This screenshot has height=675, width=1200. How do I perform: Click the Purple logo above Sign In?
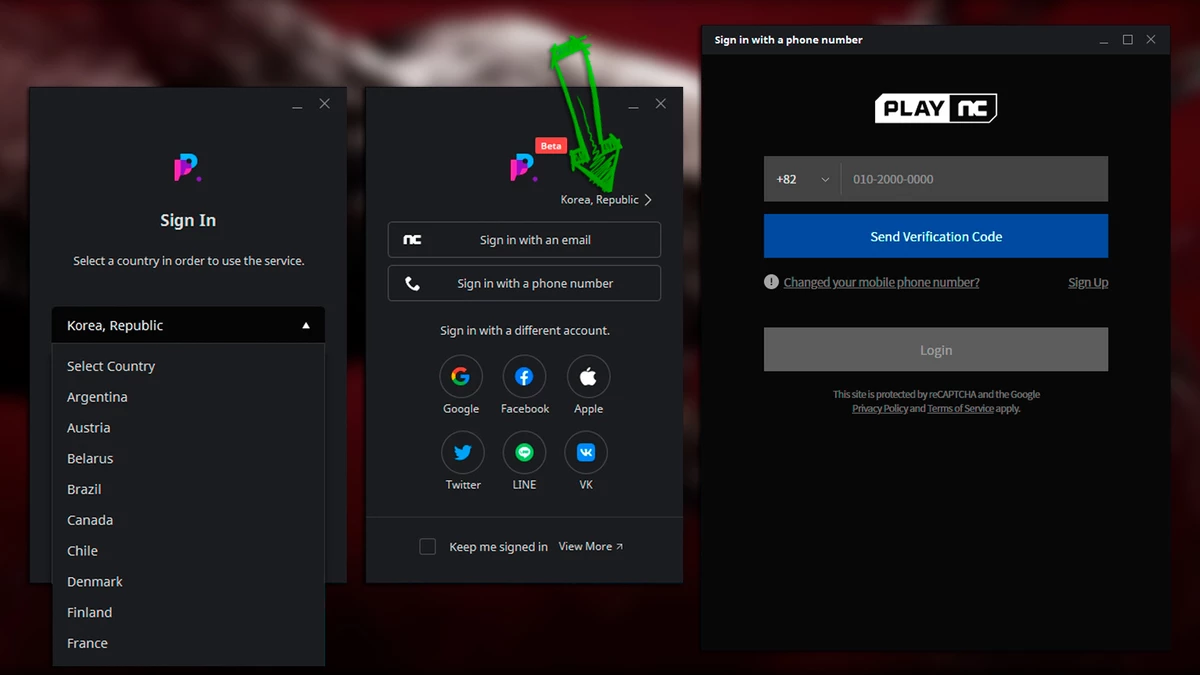(x=187, y=167)
